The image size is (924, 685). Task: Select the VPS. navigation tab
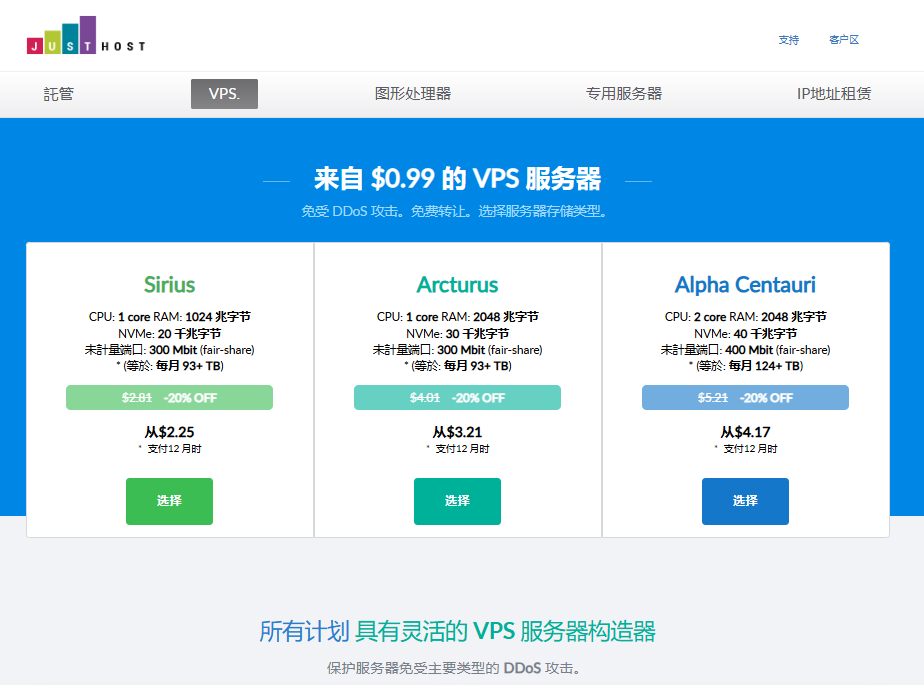[x=224, y=94]
